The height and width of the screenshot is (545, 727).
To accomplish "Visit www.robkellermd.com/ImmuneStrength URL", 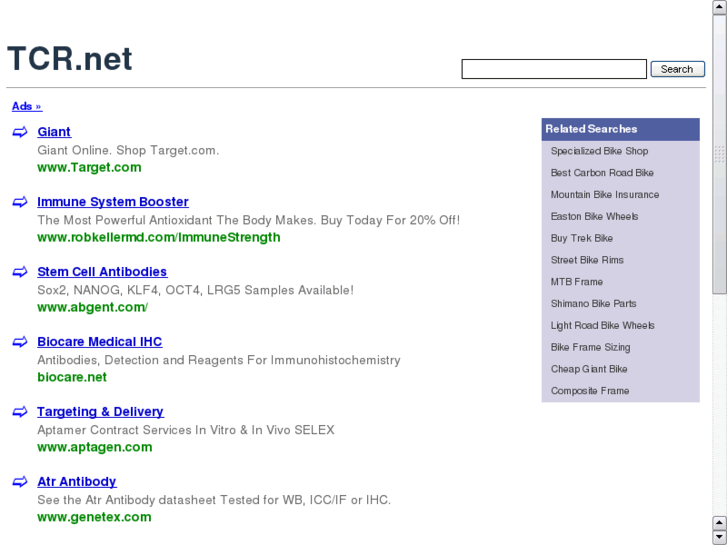I will click(159, 237).
